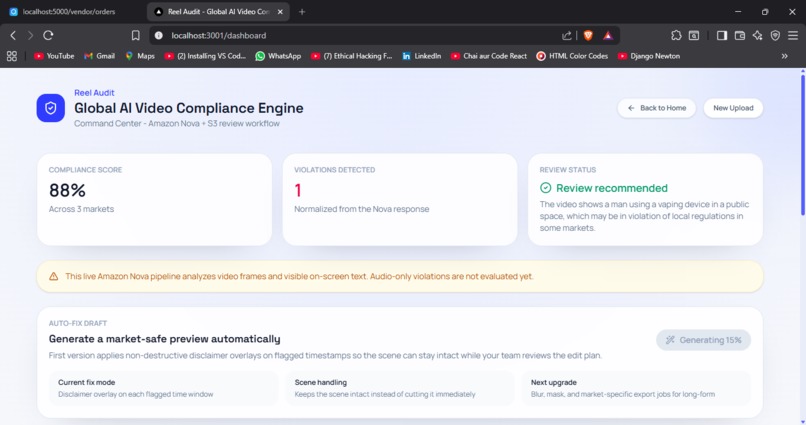This screenshot has width=806, height=425.
Task: Click the Violations Detected count 1
Action: tap(298, 191)
